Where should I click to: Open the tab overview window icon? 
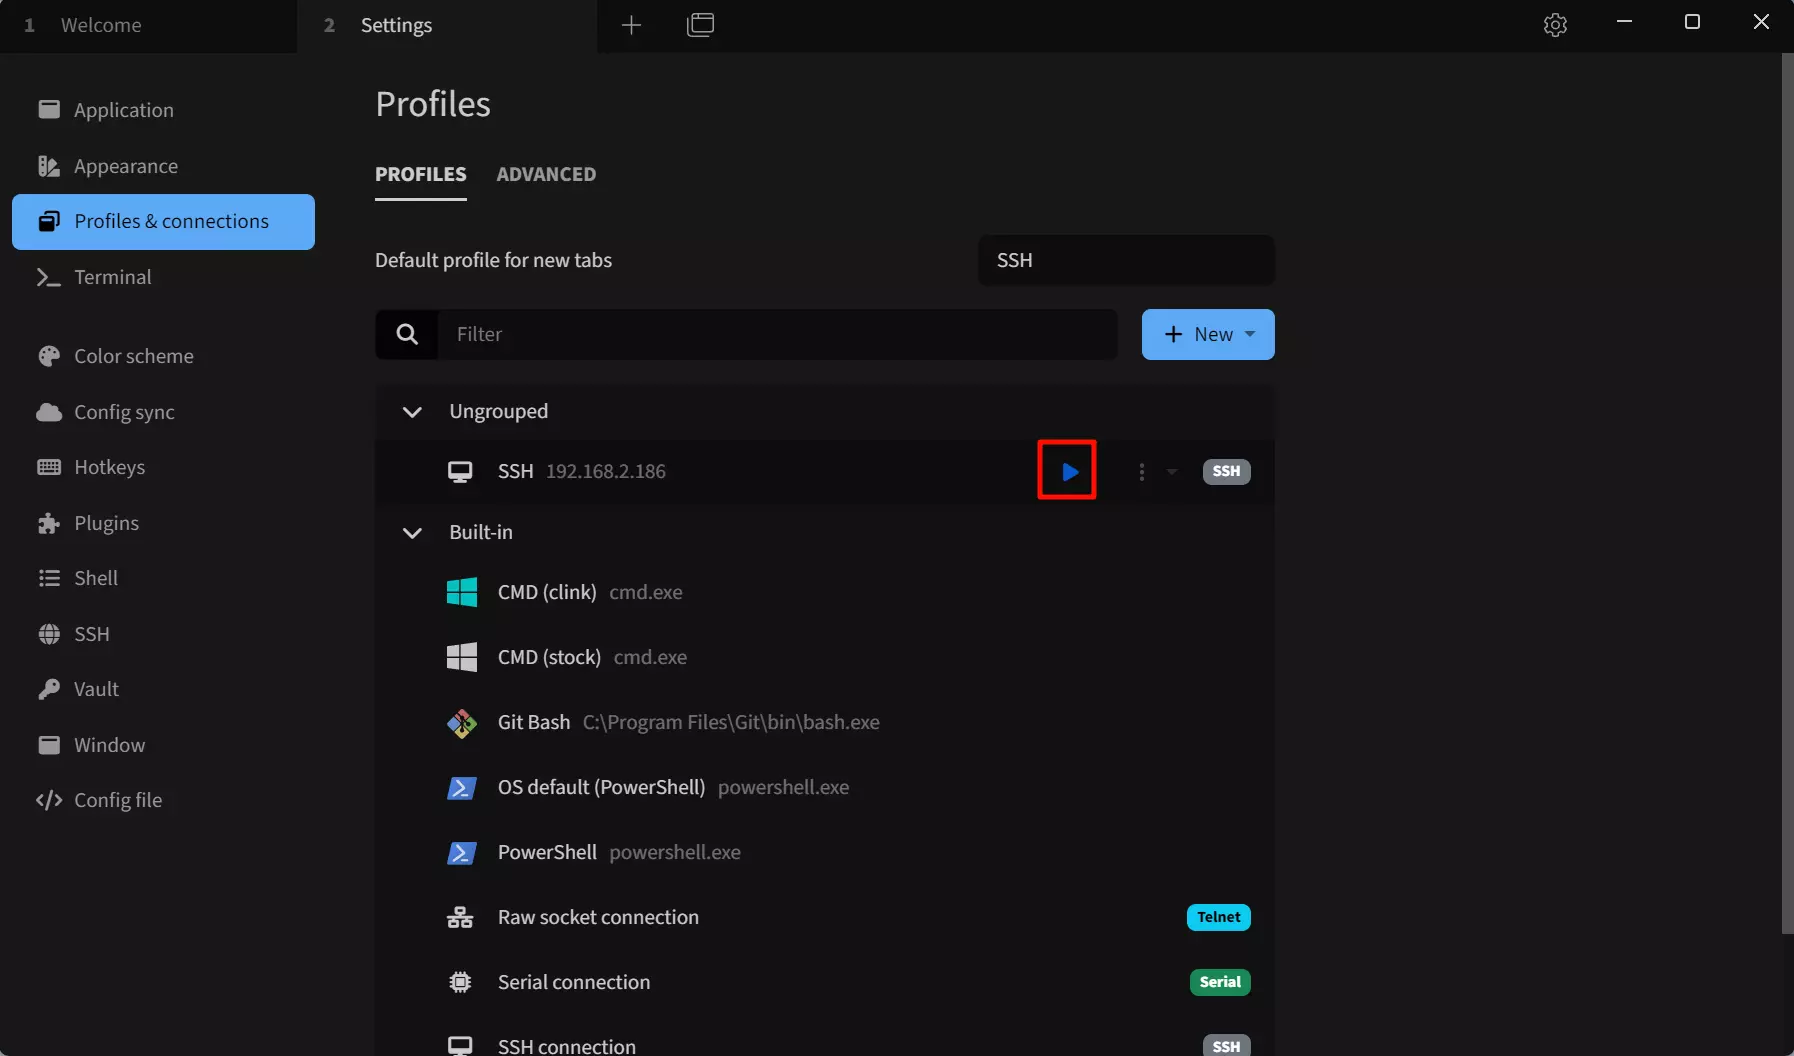pos(700,24)
